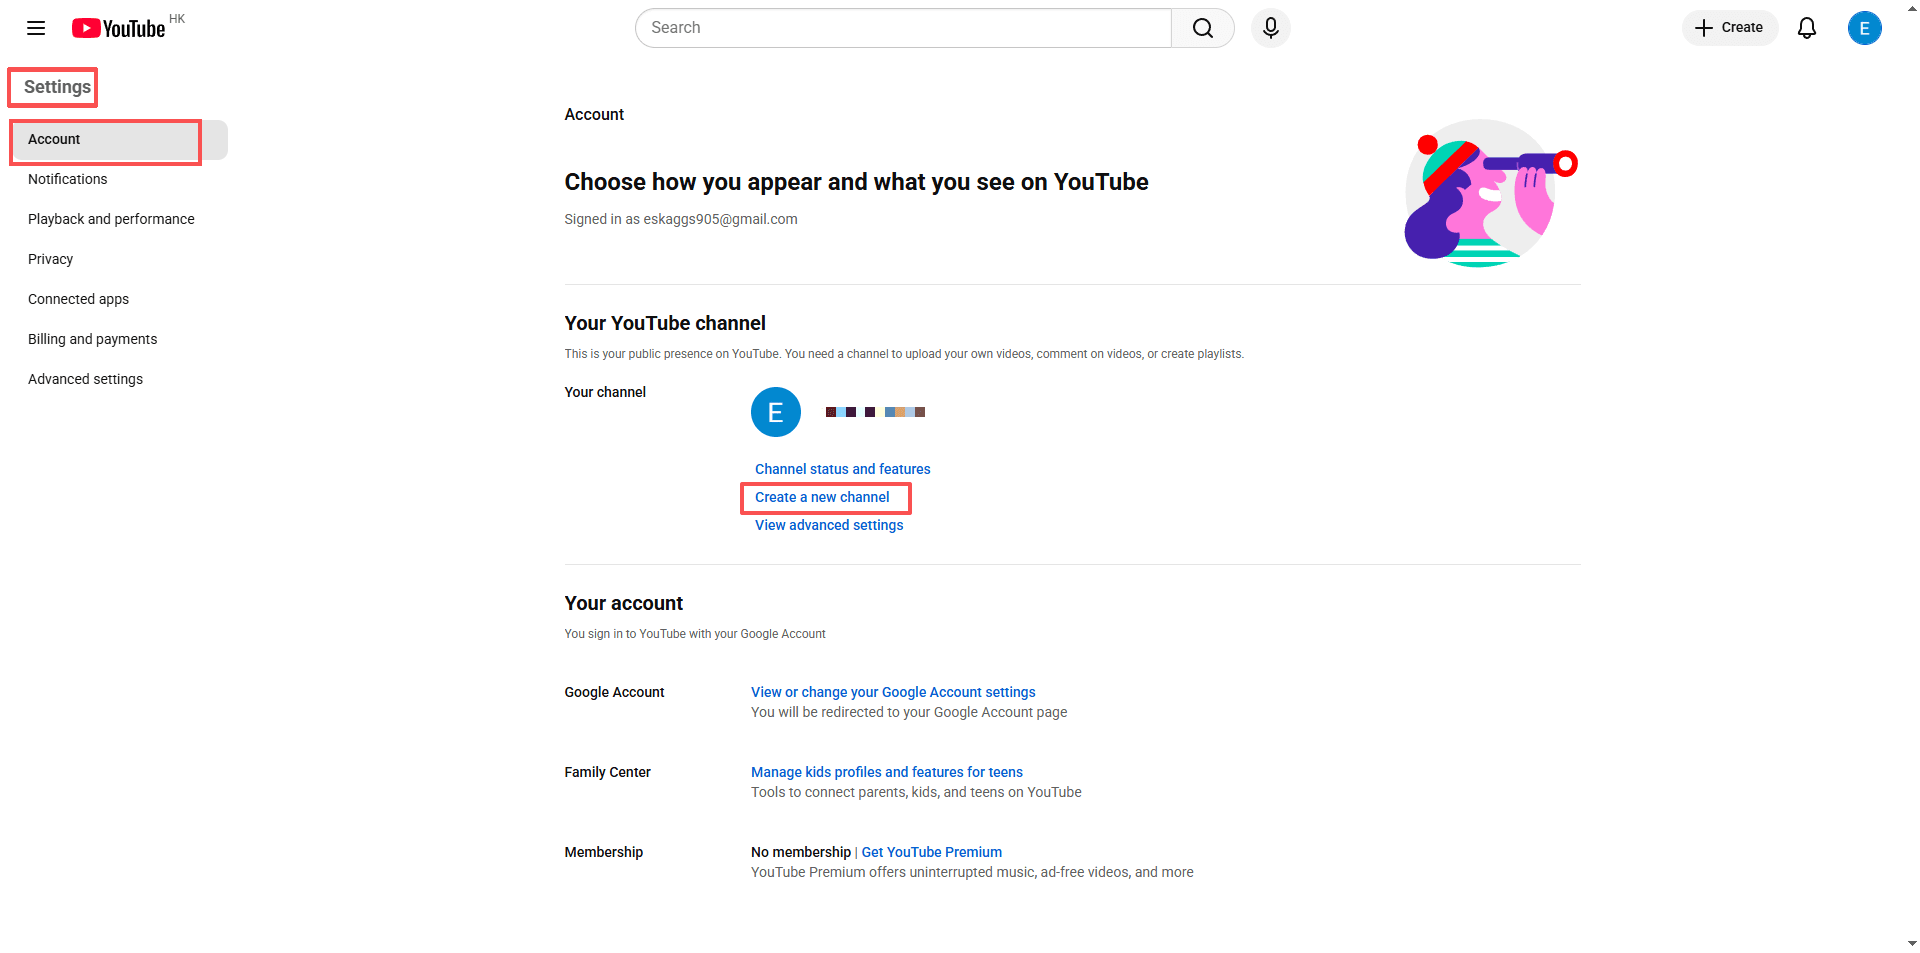Open View advanced settings link
The height and width of the screenshot is (953, 1920).
[x=829, y=525]
